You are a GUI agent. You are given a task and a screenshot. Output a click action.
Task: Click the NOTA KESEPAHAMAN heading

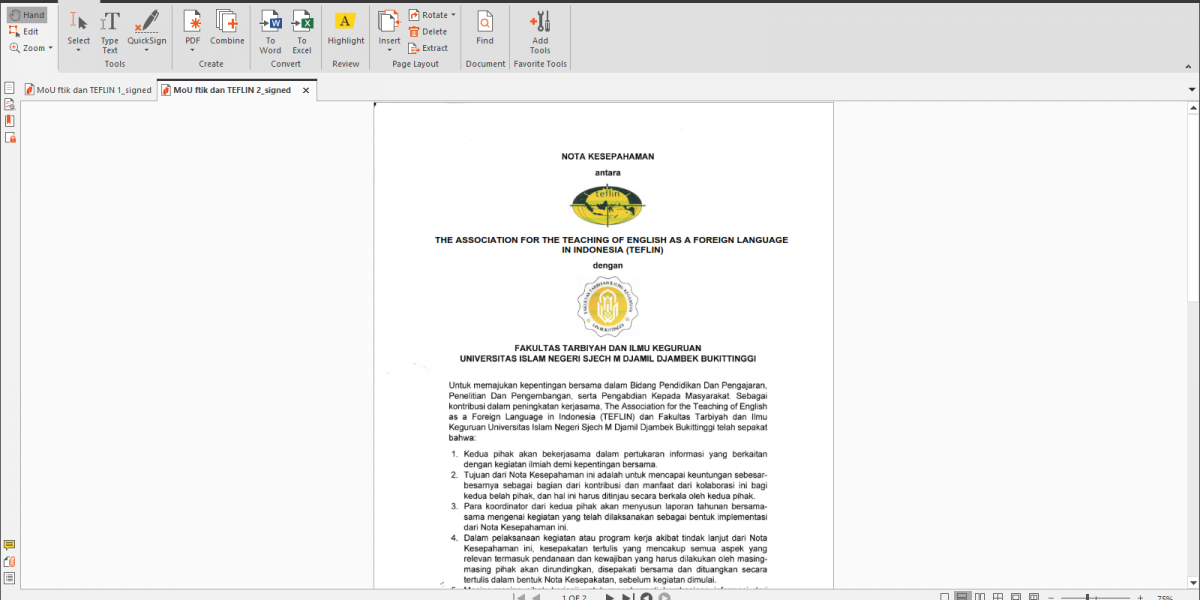click(608, 157)
